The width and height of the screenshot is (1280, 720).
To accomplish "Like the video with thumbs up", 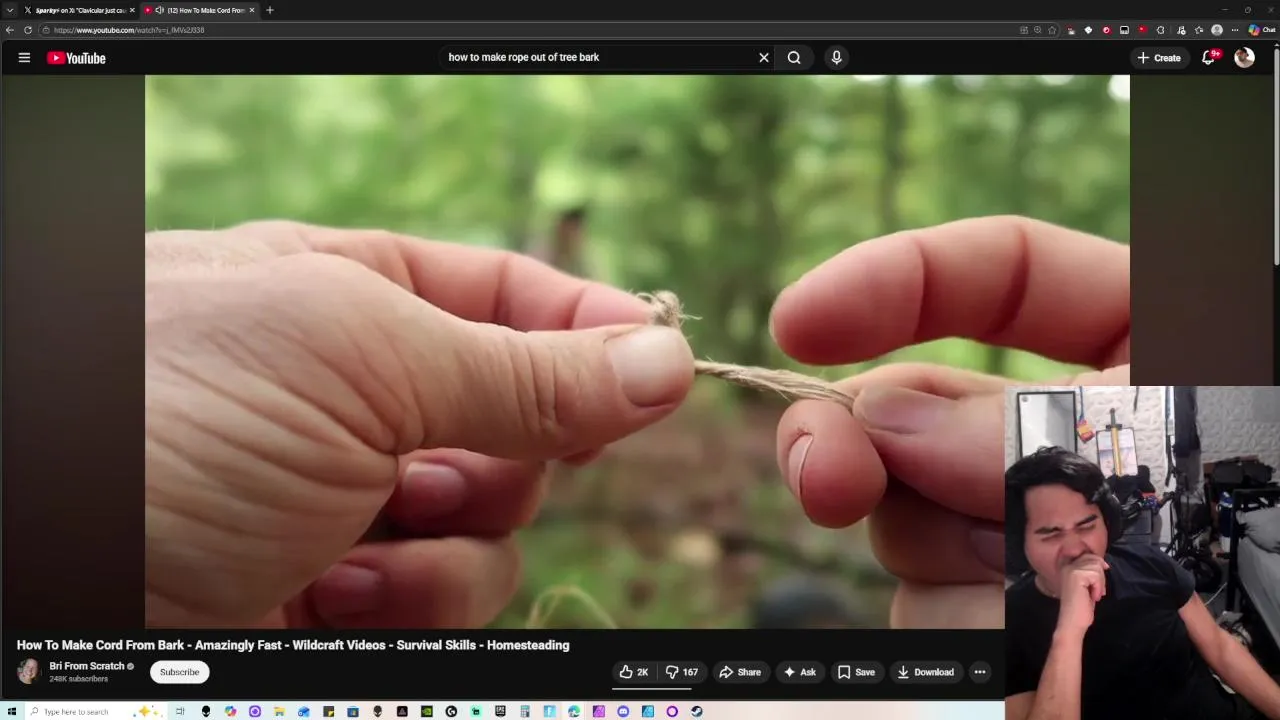I will point(634,672).
